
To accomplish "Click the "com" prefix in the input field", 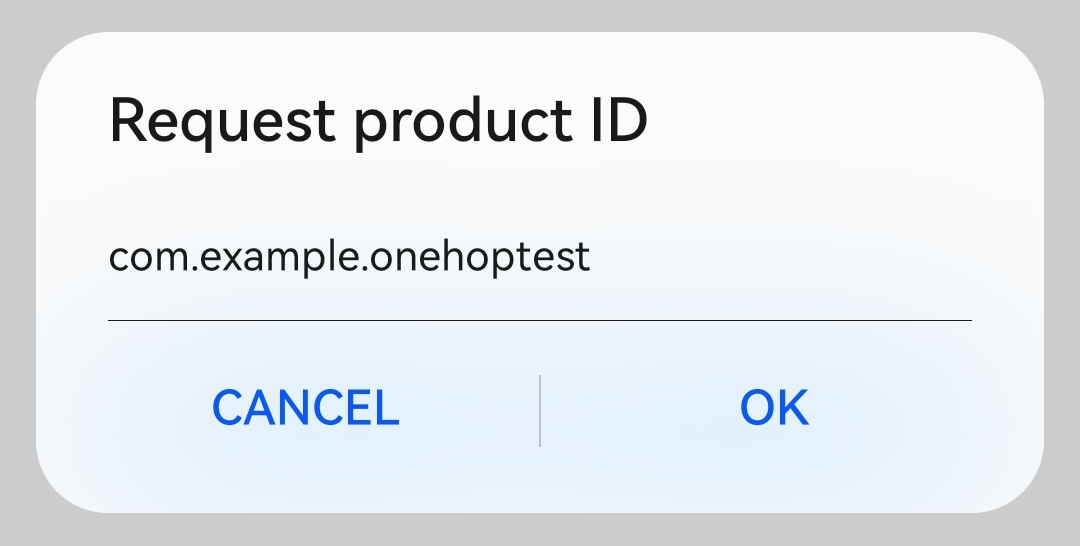I will tap(147, 259).
